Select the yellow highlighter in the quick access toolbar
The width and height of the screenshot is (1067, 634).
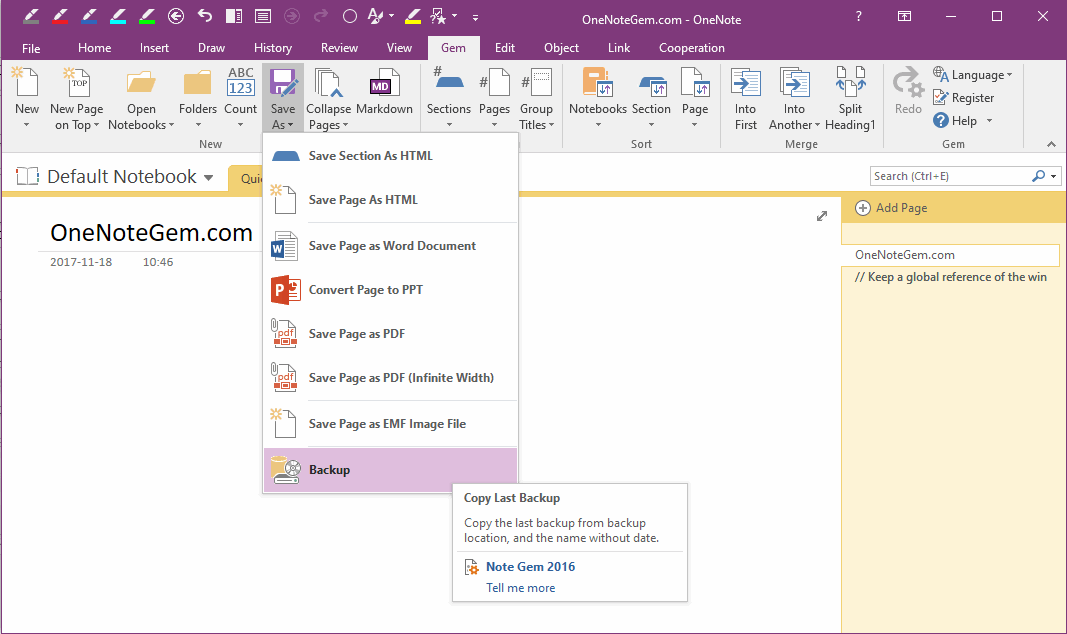tap(413, 16)
